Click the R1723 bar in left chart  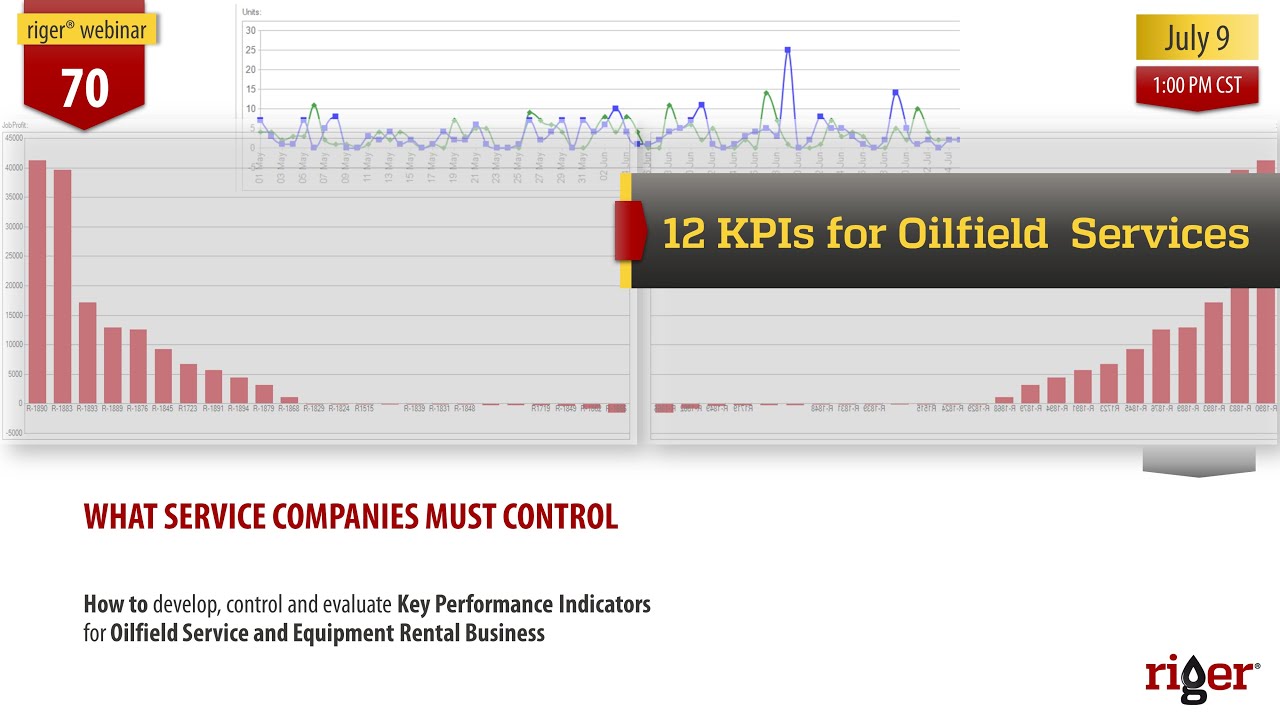tap(188, 383)
